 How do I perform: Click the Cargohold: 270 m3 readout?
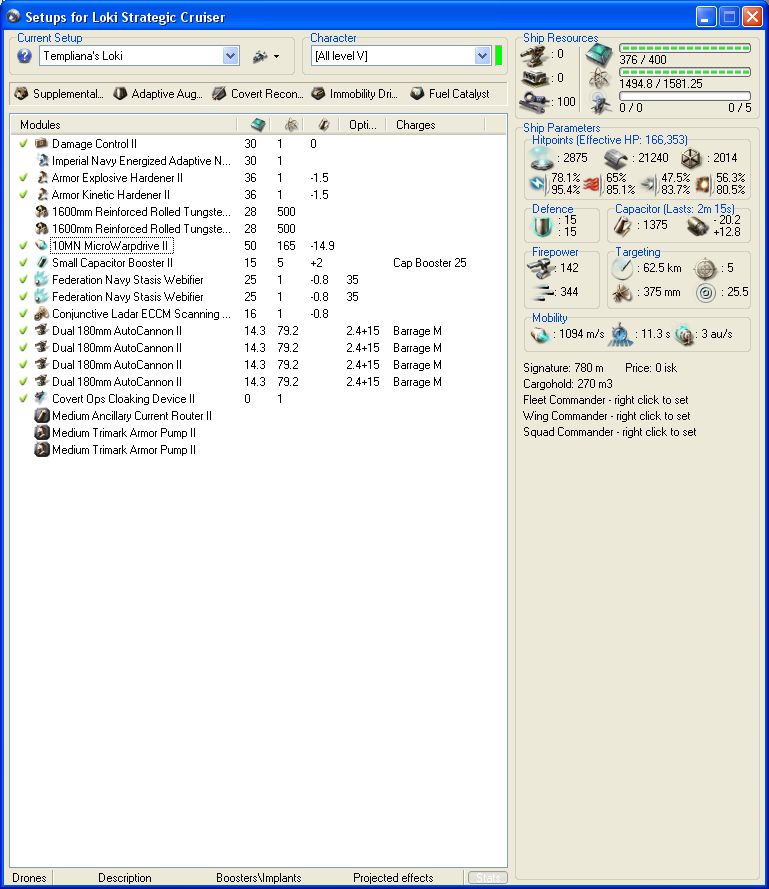tap(568, 384)
